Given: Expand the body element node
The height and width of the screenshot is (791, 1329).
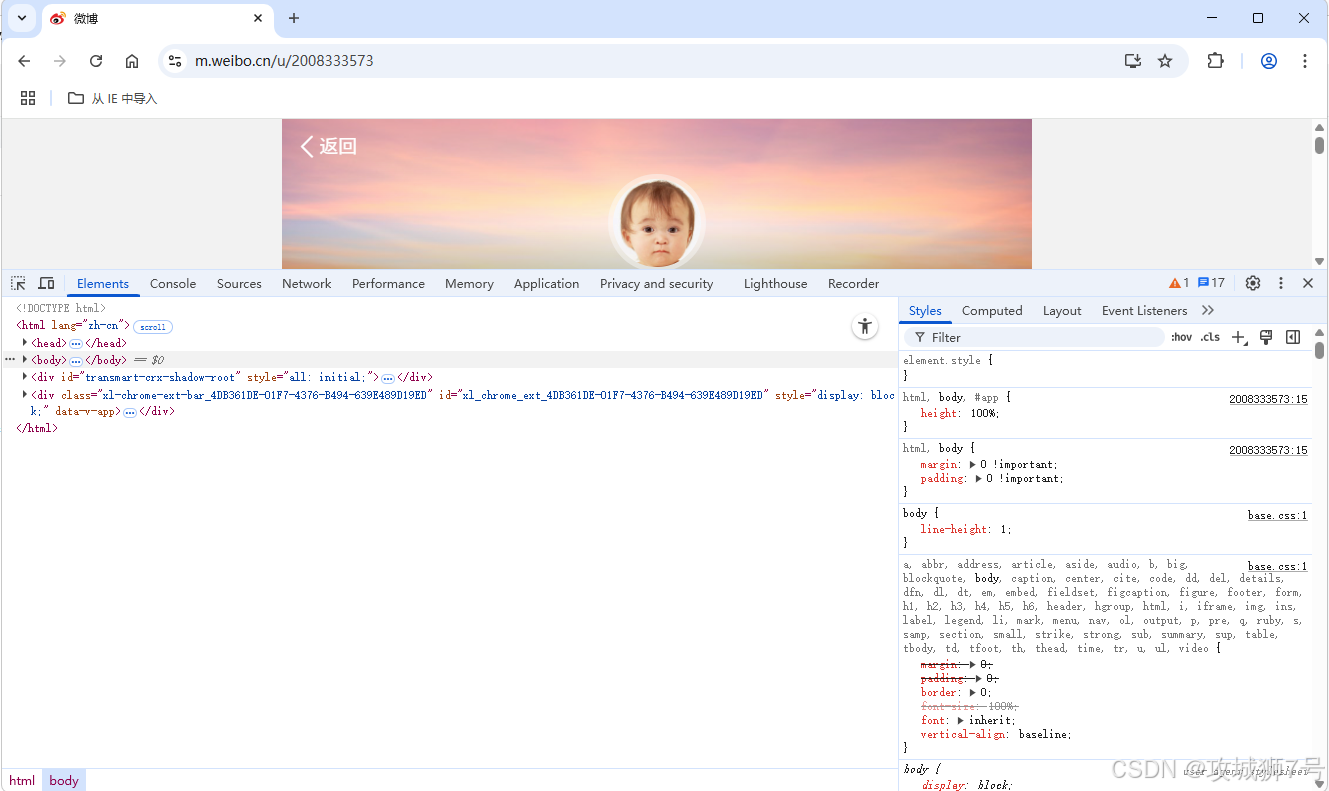Looking at the screenshot, I should pos(25,359).
